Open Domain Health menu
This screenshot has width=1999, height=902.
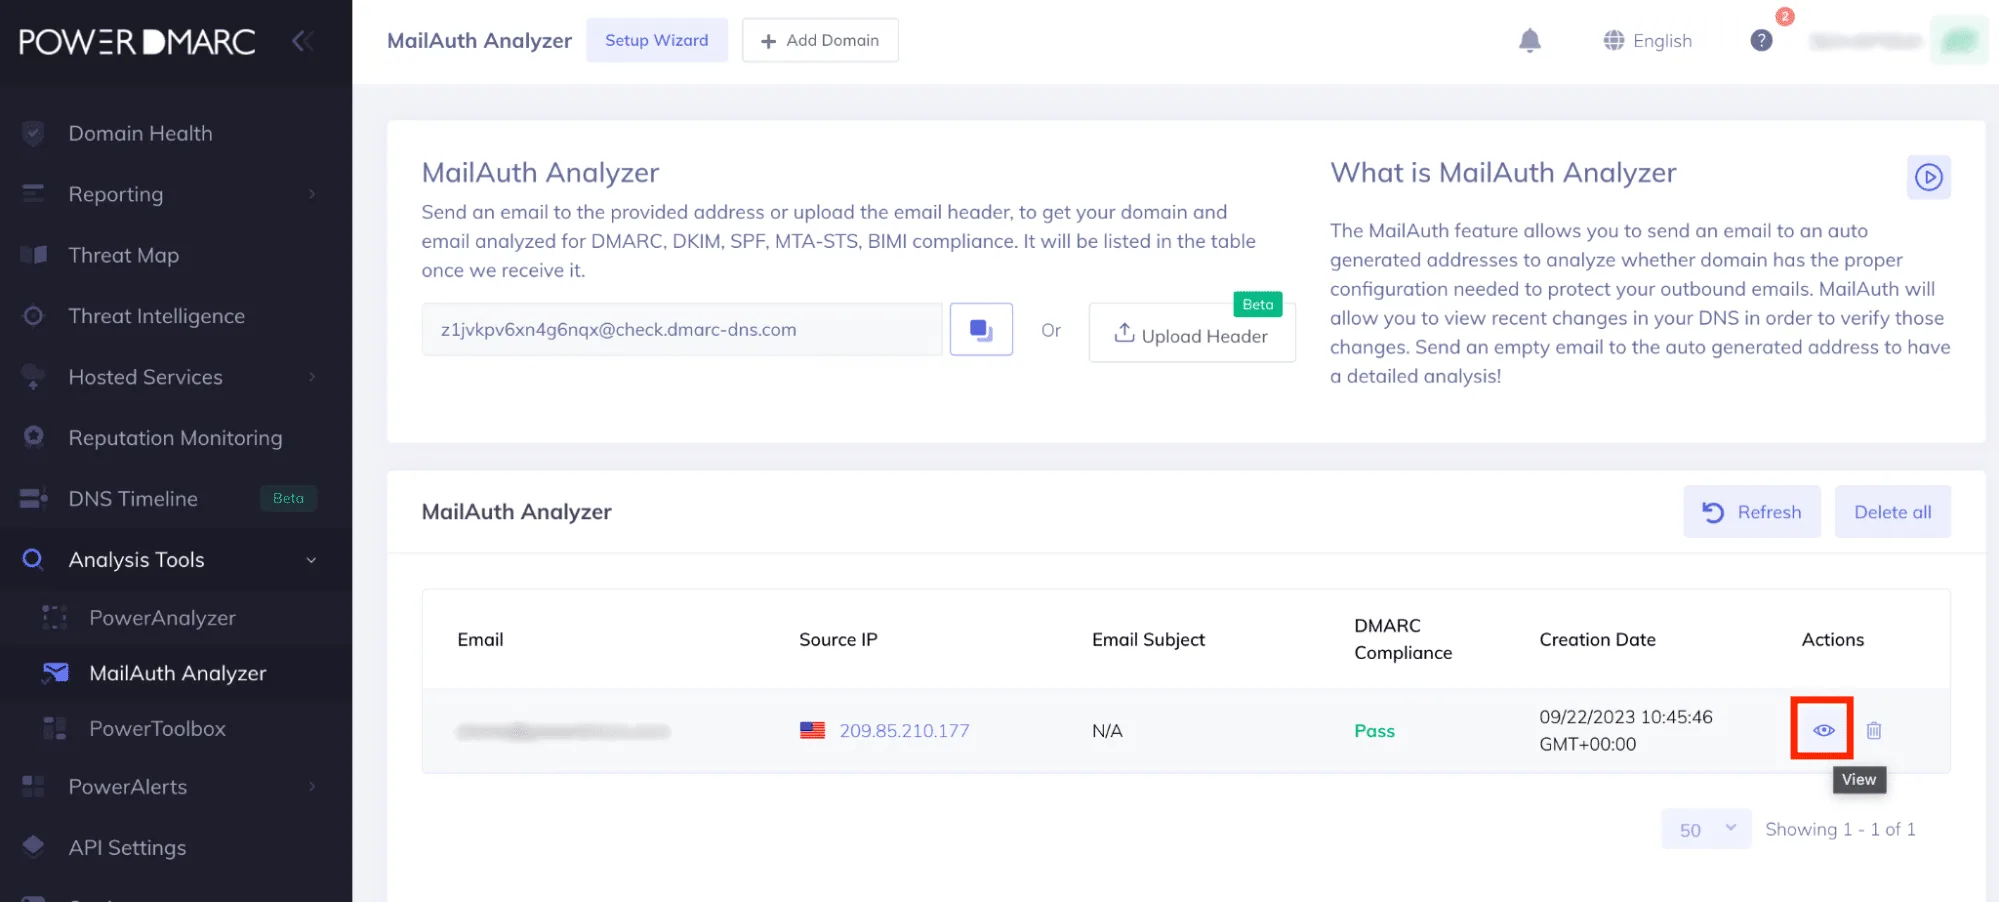point(140,133)
